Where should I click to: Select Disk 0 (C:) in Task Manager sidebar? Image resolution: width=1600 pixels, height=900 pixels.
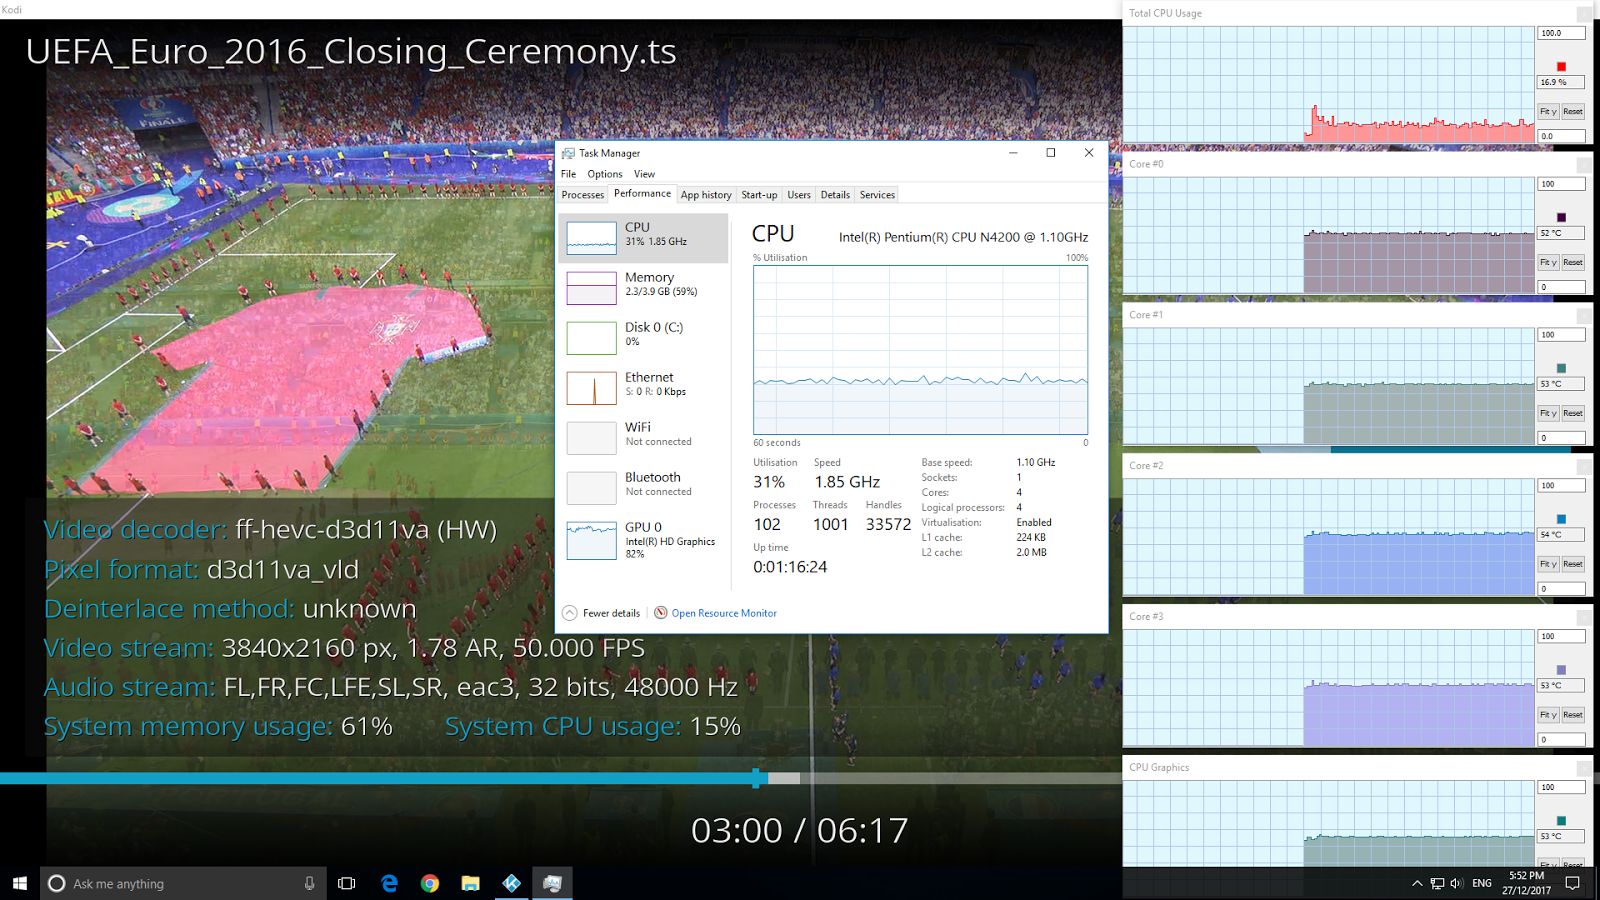pyautogui.click(x=644, y=338)
